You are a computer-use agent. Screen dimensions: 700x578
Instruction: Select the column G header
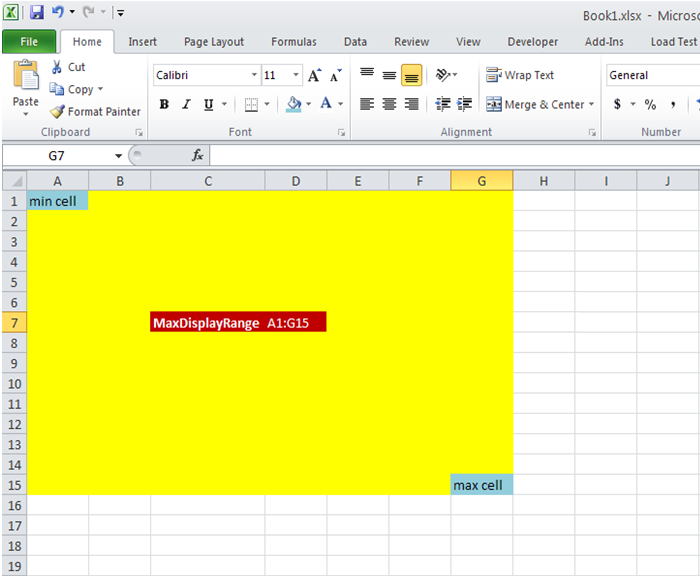pos(482,181)
